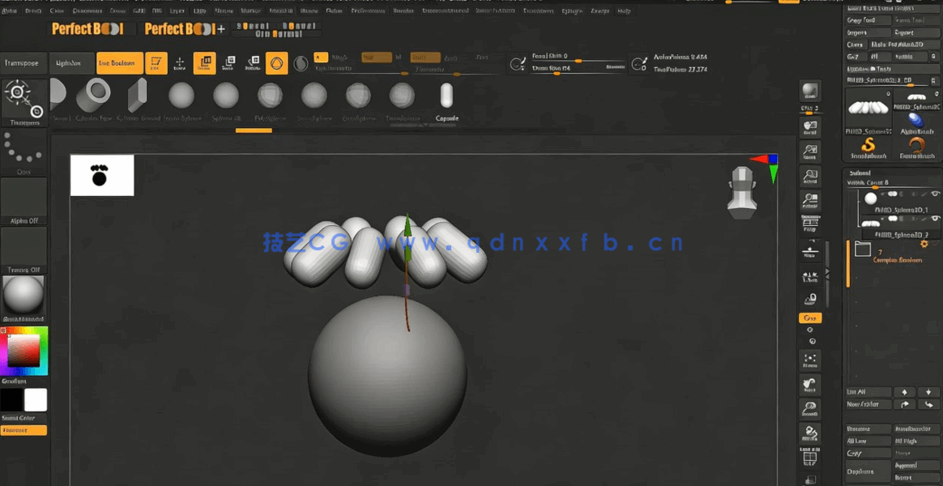
Task: Click the silhouette thumbnail view in viewport
Action: (x=102, y=175)
